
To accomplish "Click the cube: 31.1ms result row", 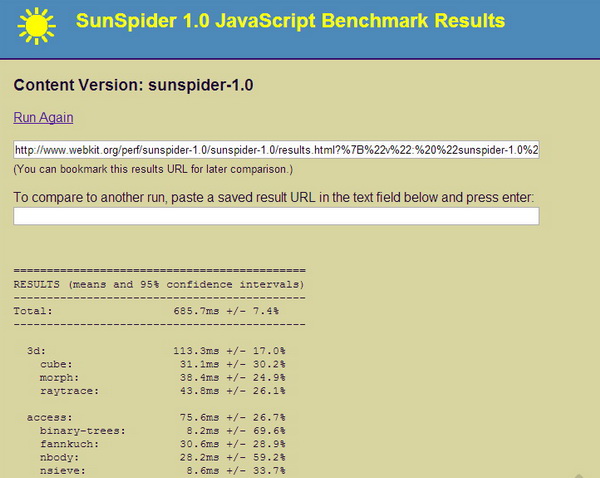I will (163, 364).
